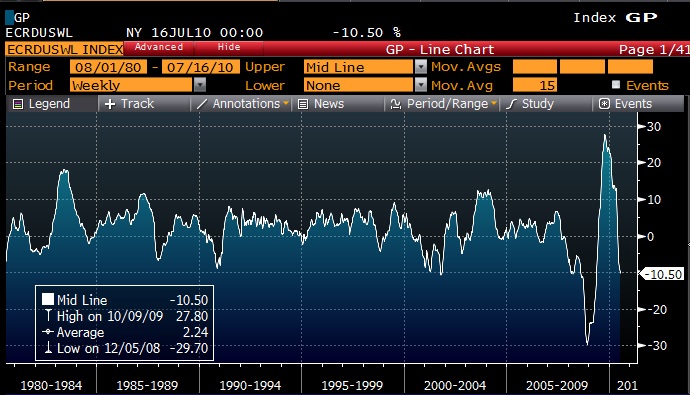Viewport: 690px width, 395px height.
Task: Open the Legend toolbar item
Action: click(52, 104)
